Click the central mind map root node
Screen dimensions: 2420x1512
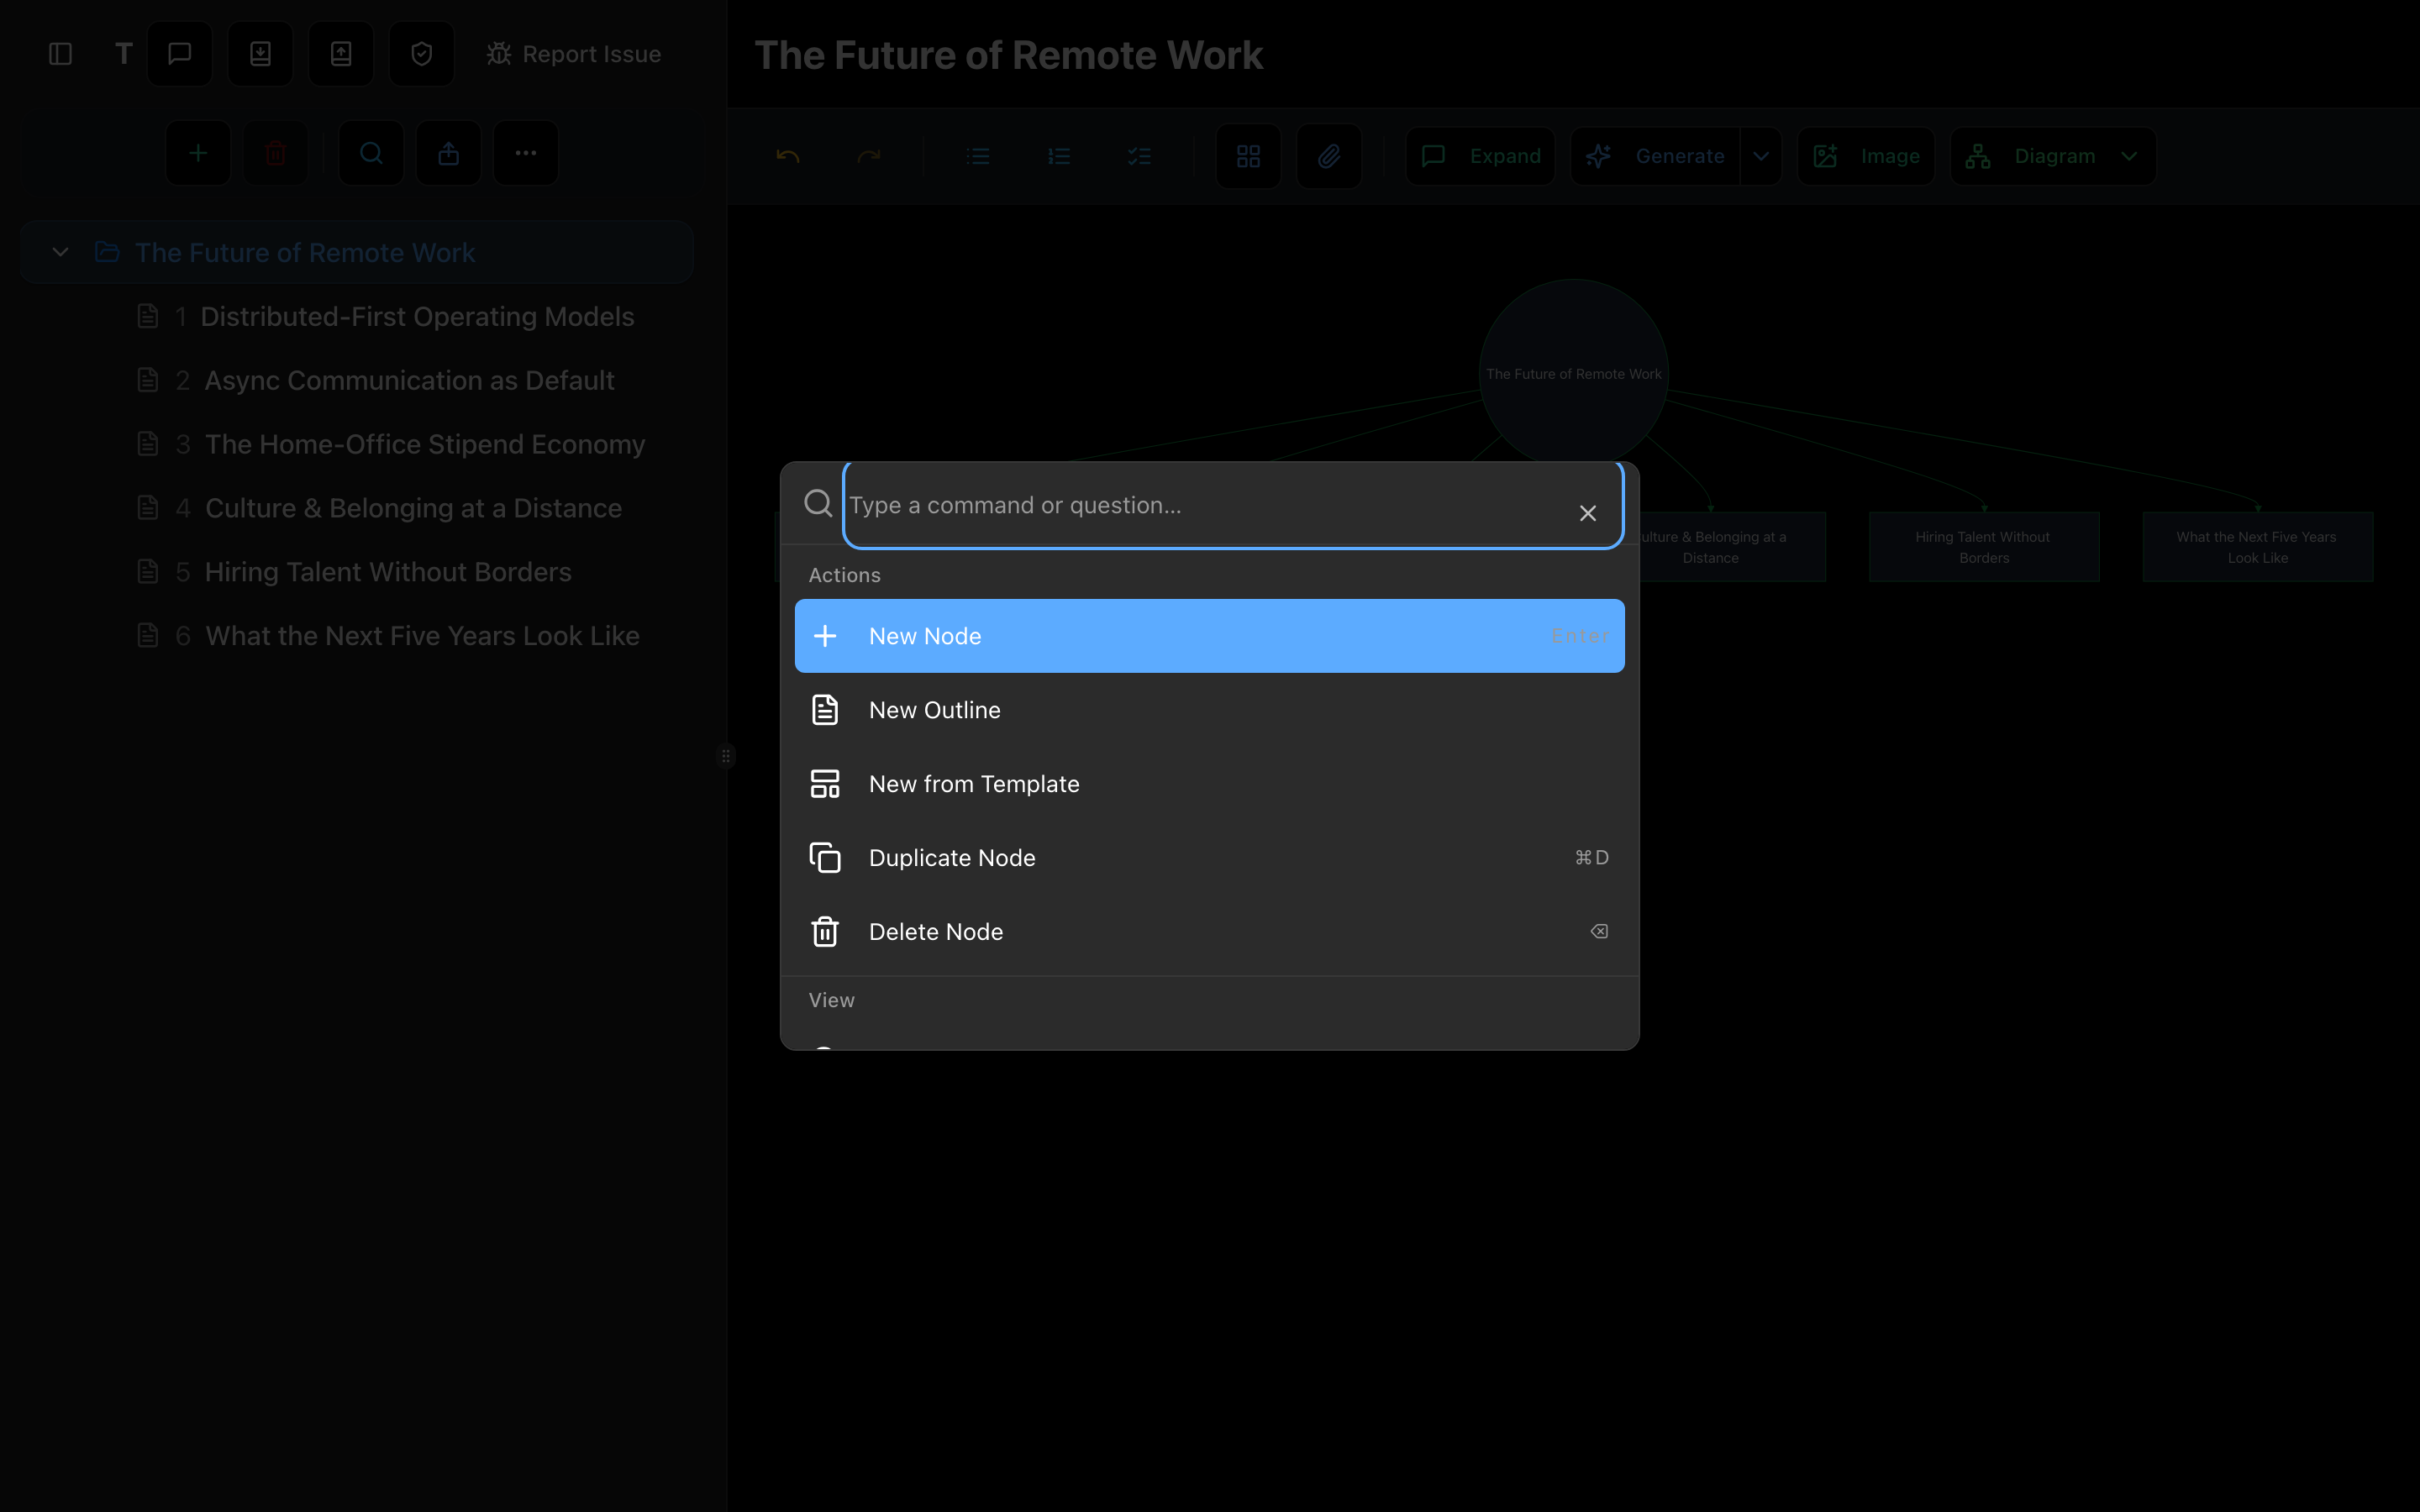tap(1573, 372)
